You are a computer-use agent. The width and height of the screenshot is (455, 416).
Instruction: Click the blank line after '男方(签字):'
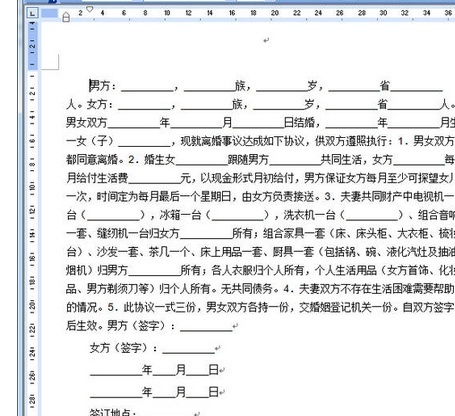(206, 327)
